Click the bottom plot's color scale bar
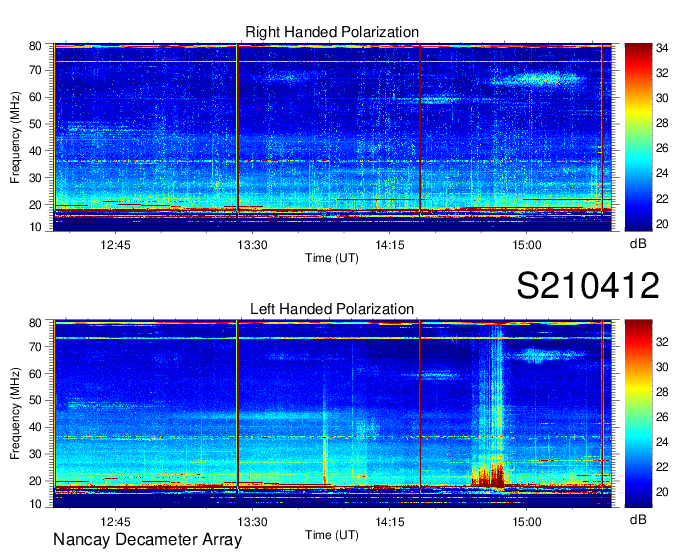 pos(638,413)
